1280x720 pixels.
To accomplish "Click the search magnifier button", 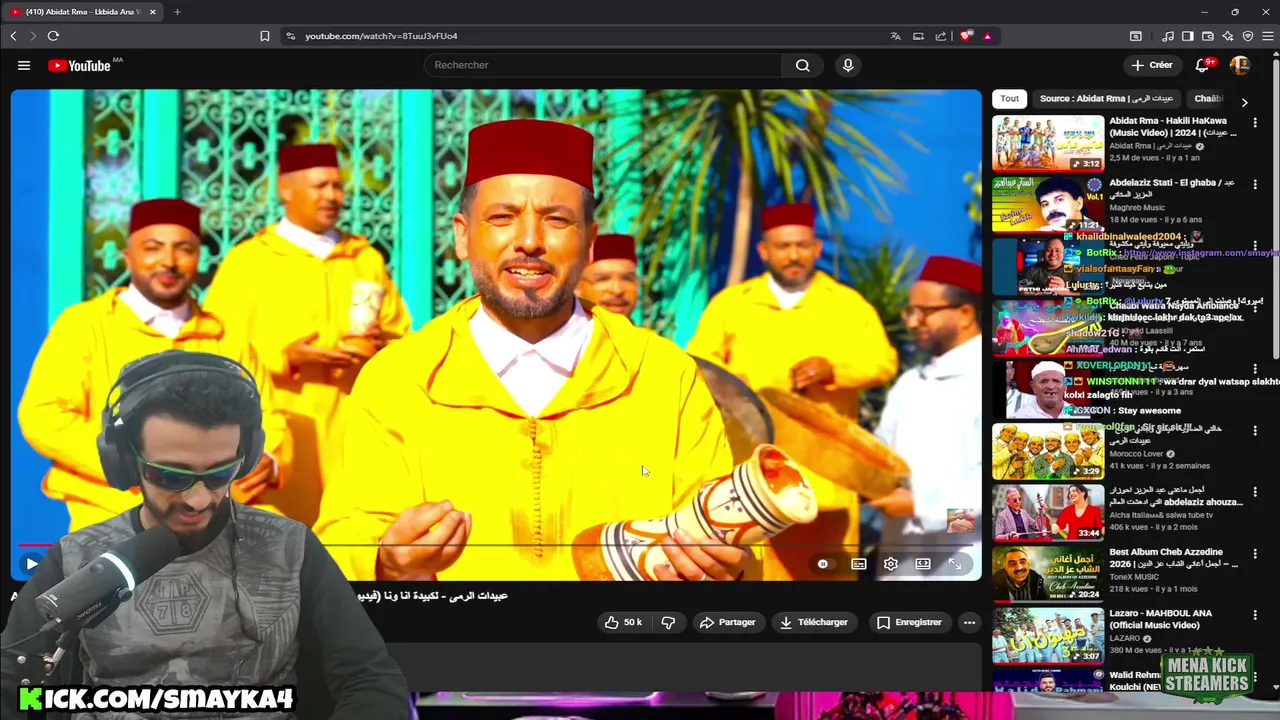I will [803, 65].
